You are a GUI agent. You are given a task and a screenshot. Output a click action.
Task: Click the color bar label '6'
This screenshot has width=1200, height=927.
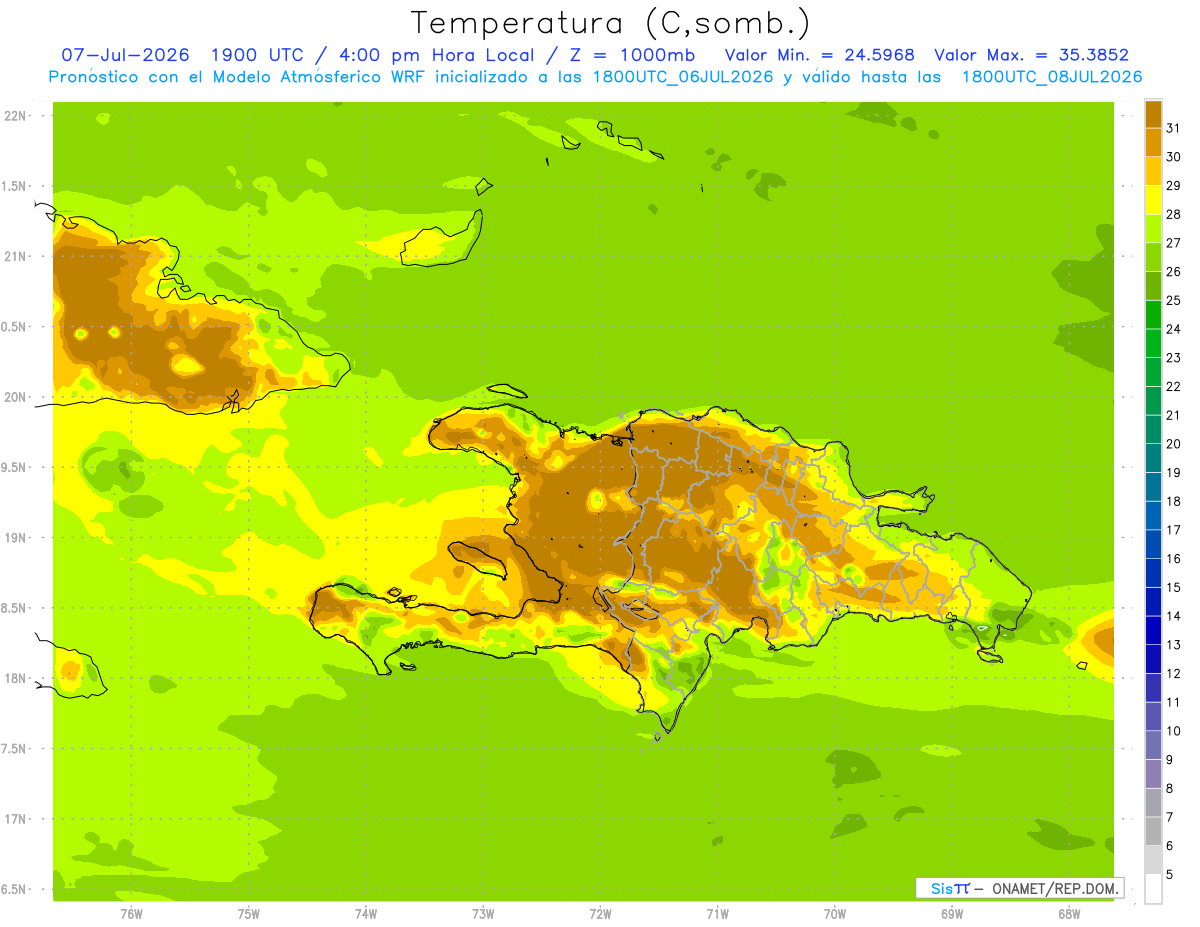(x=1170, y=846)
